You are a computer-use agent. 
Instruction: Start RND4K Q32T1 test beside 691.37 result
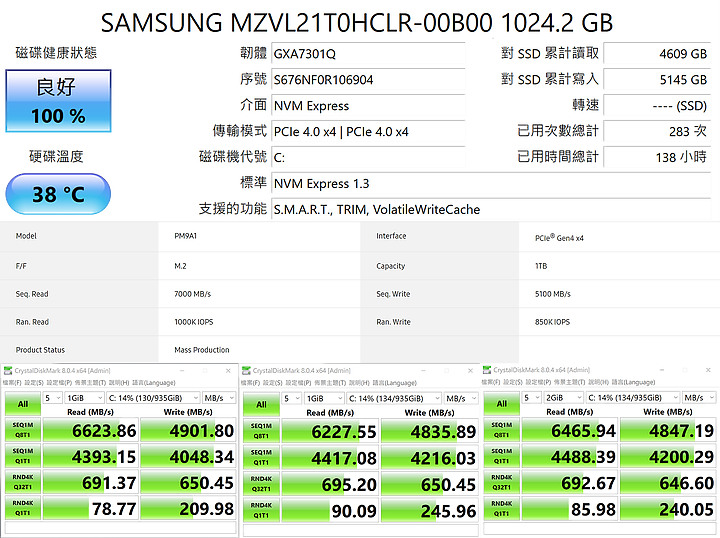[23, 482]
